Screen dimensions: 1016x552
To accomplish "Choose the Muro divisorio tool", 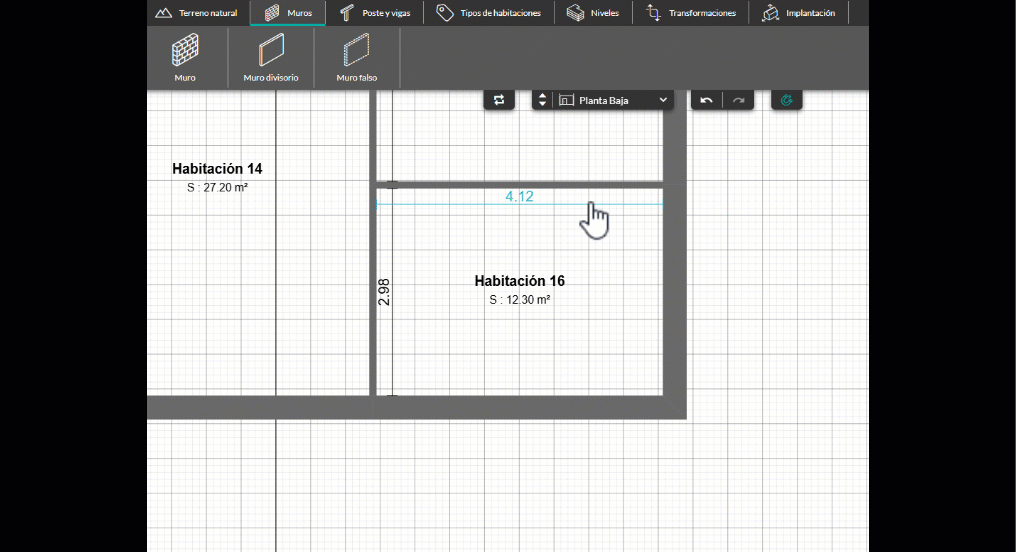I will point(270,56).
